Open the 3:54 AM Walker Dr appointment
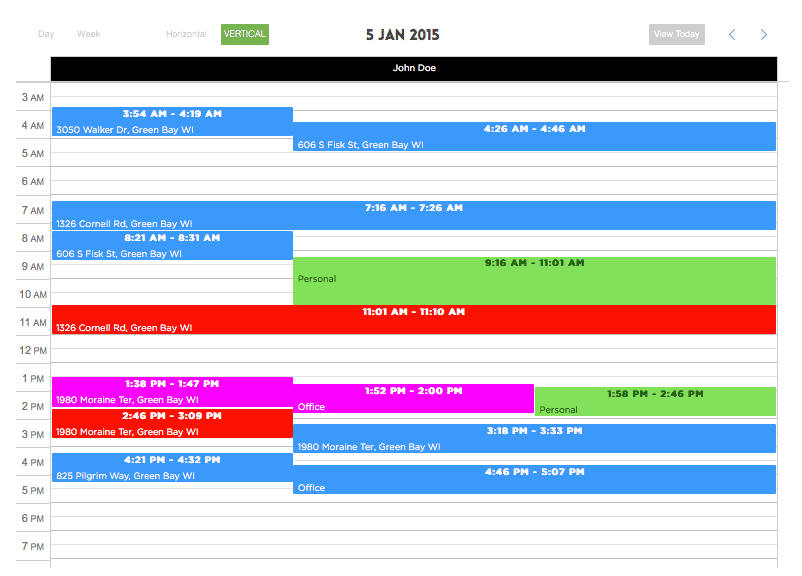 (172, 121)
